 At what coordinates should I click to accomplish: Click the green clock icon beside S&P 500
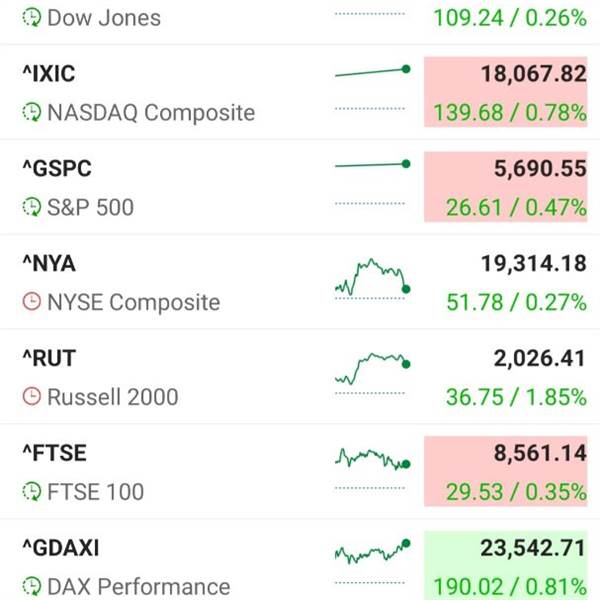[x=31, y=207]
